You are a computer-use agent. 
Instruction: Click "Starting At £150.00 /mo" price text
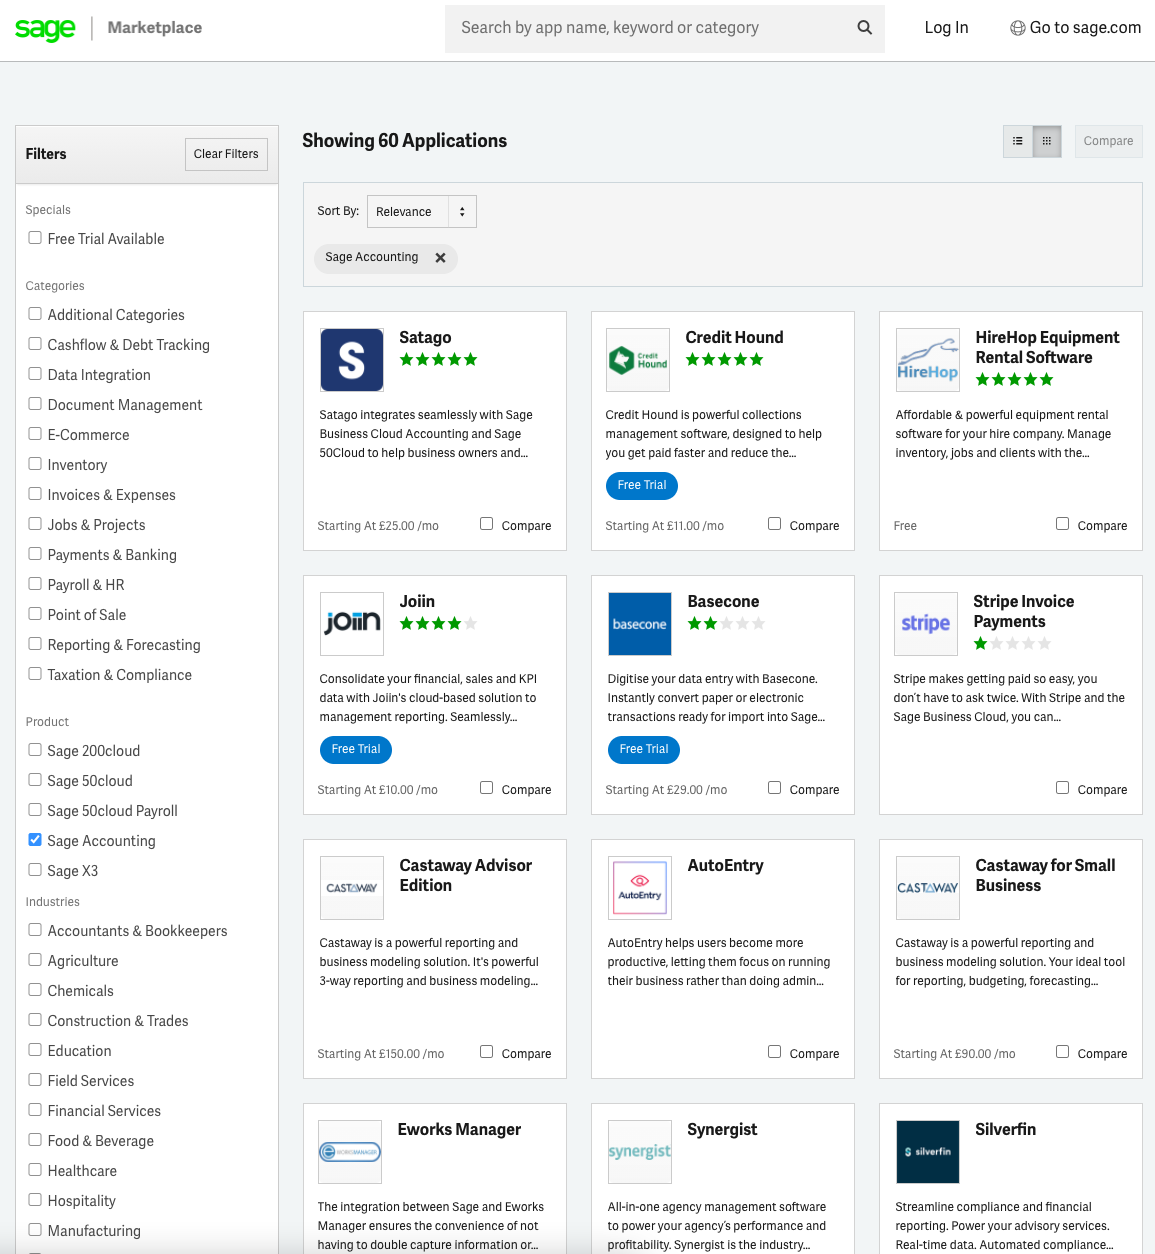click(381, 1054)
